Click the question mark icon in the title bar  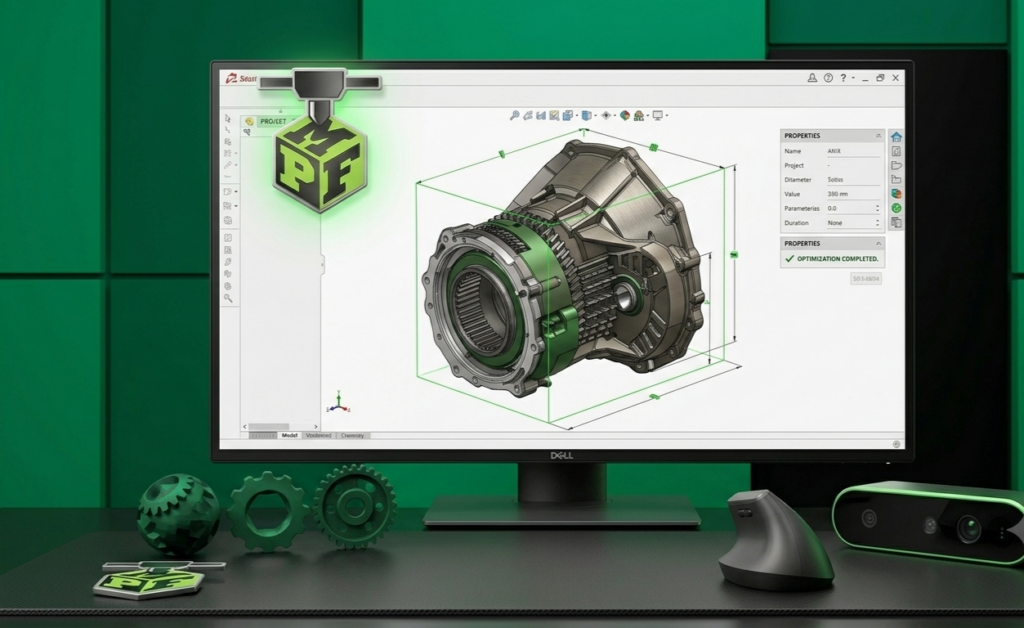(843, 78)
